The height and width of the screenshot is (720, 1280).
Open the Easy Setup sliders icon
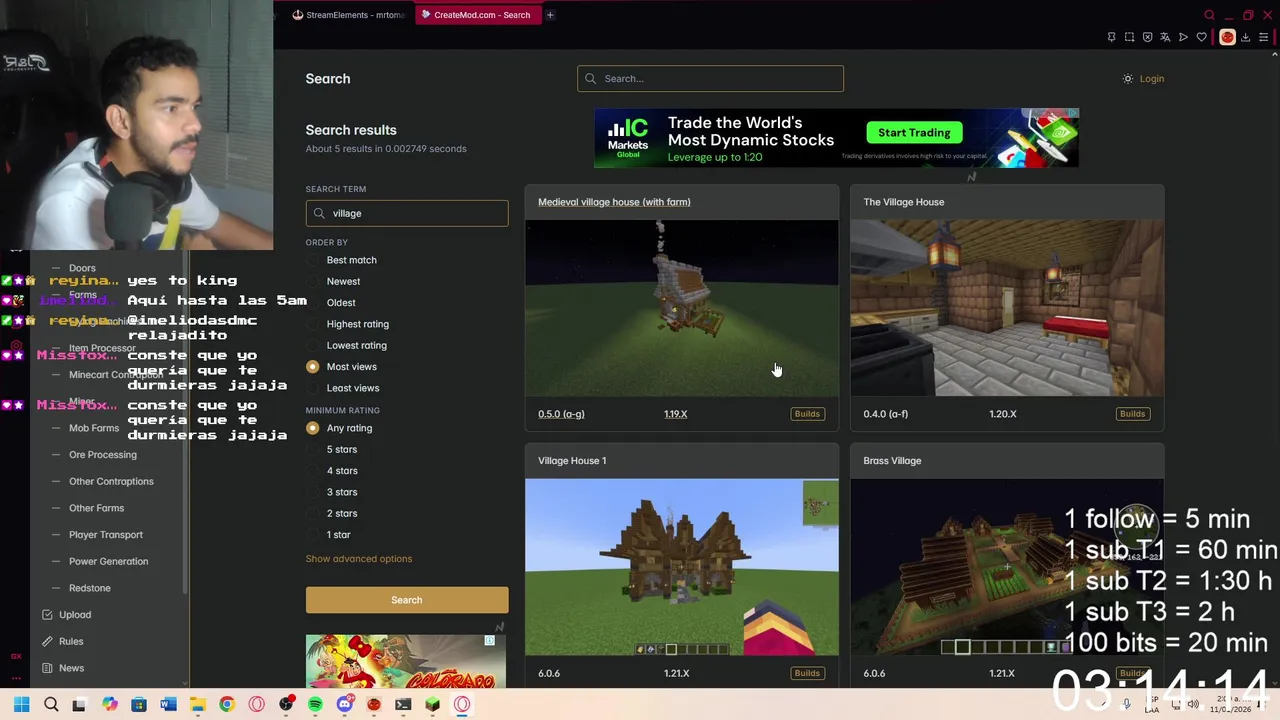[x=1263, y=37]
